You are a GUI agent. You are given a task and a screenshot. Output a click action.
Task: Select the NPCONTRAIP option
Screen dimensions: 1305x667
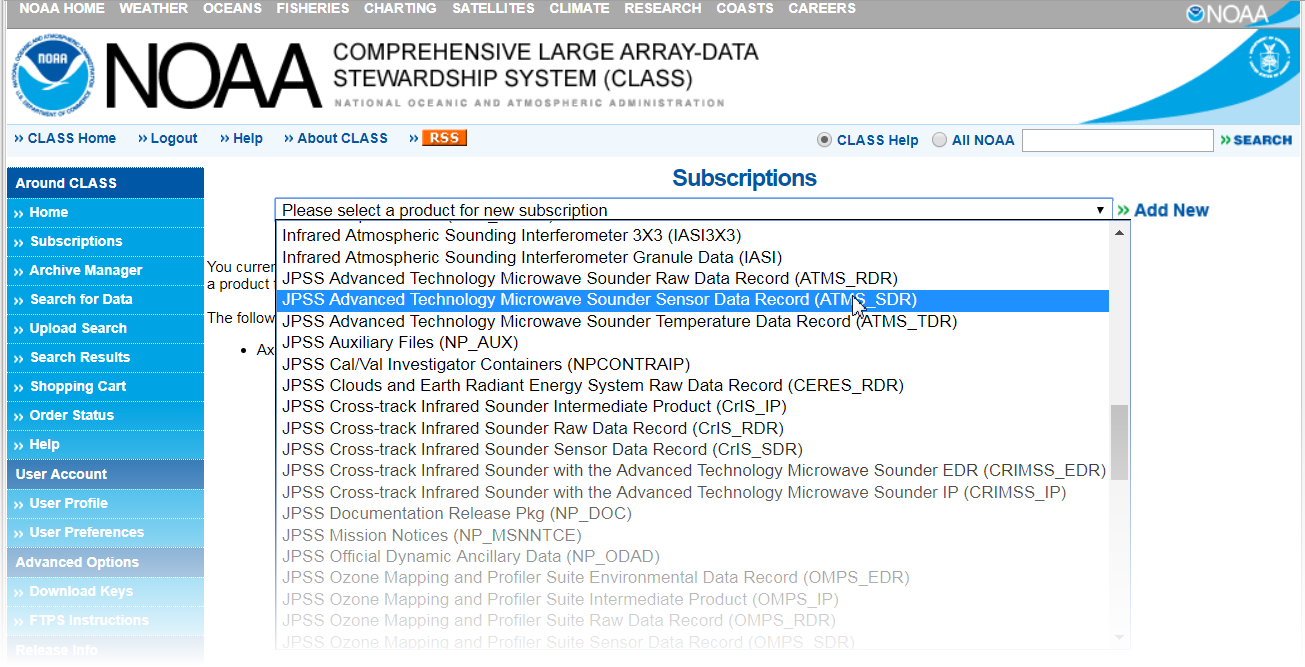692,364
